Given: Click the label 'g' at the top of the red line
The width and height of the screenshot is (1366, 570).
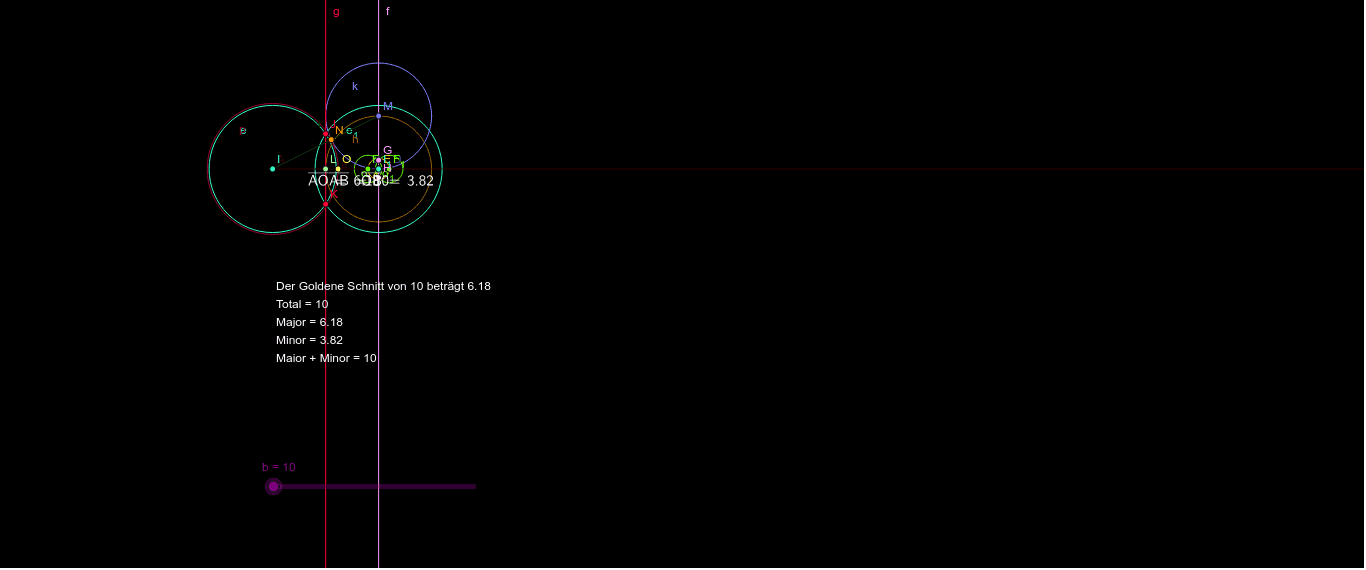Looking at the screenshot, I should [x=336, y=12].
